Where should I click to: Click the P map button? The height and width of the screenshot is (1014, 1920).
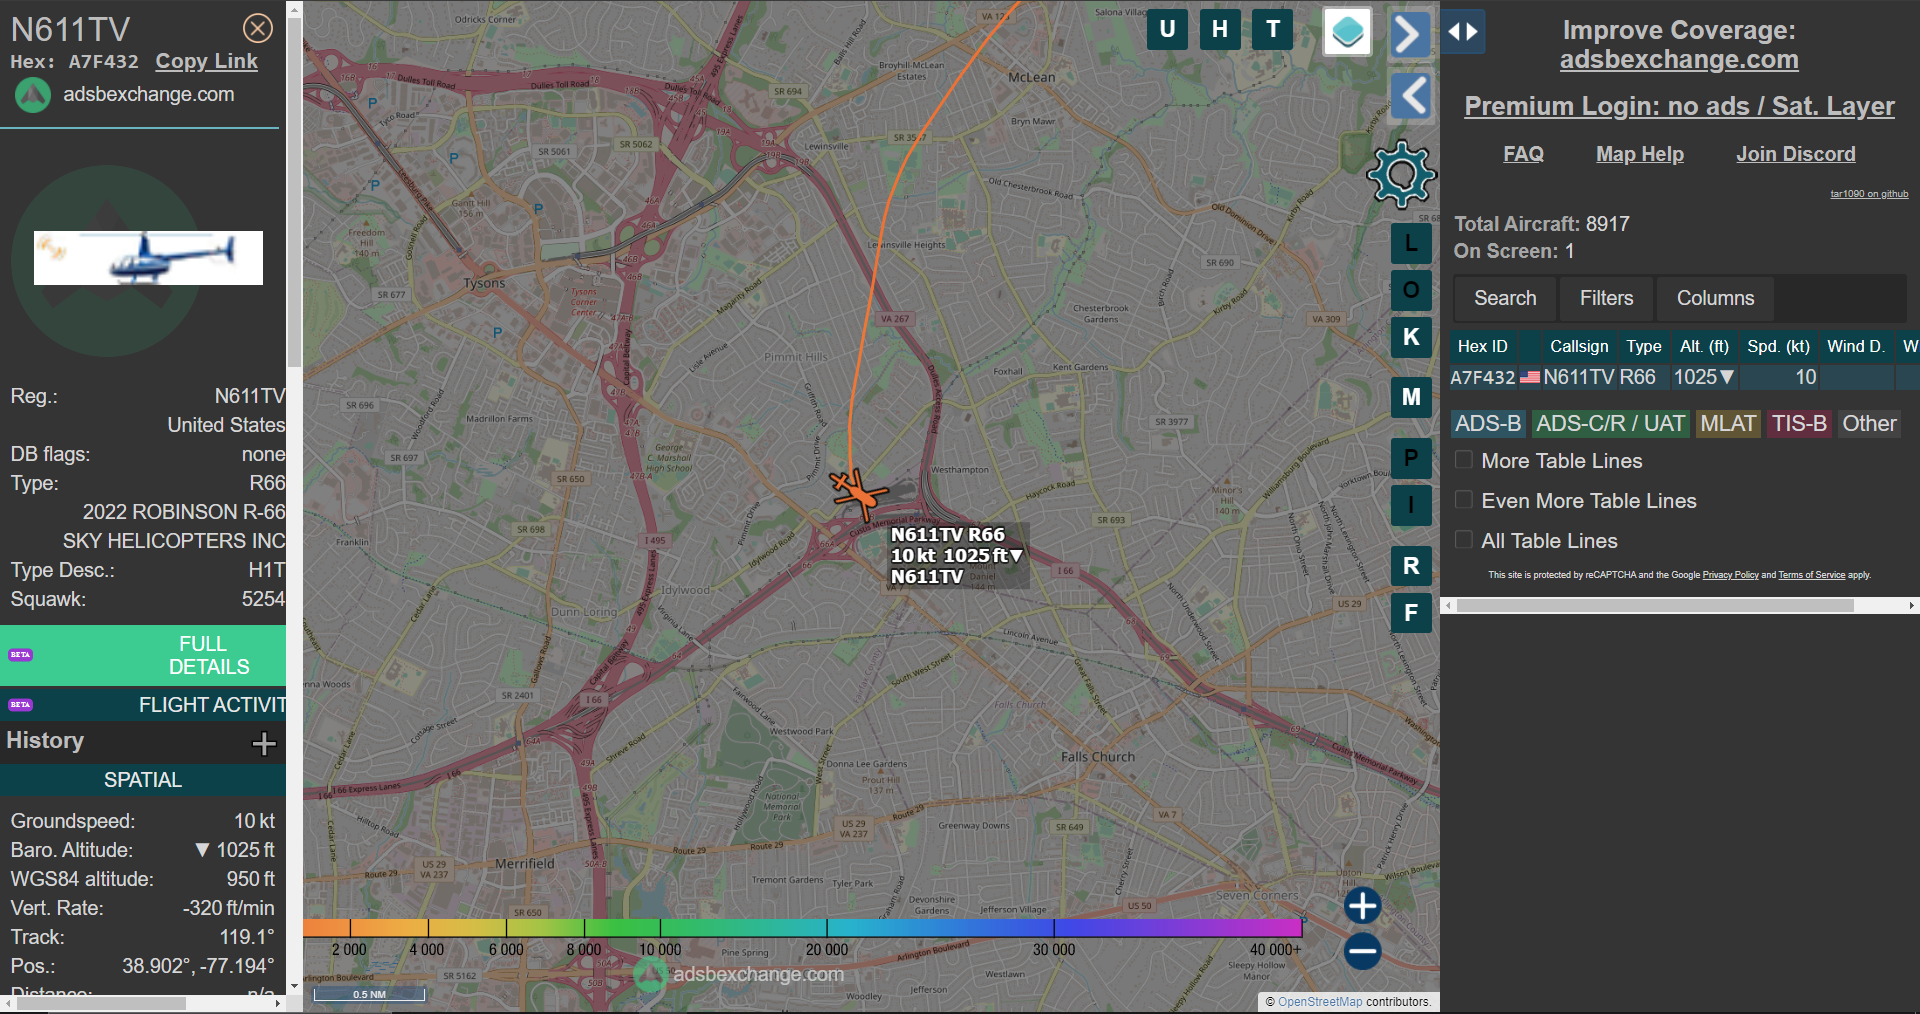1411,458
